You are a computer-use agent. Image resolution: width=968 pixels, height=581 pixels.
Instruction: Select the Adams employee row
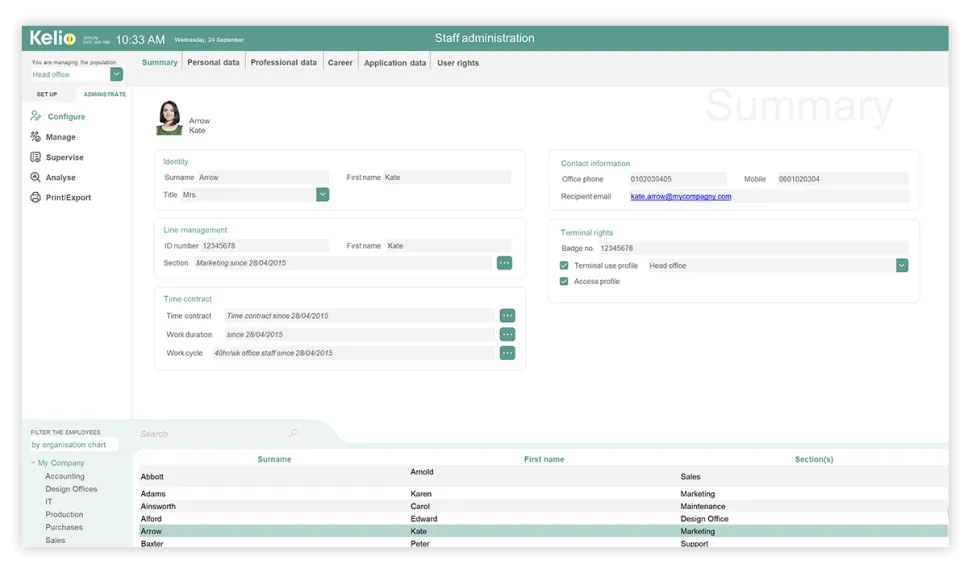click(543, 494)
